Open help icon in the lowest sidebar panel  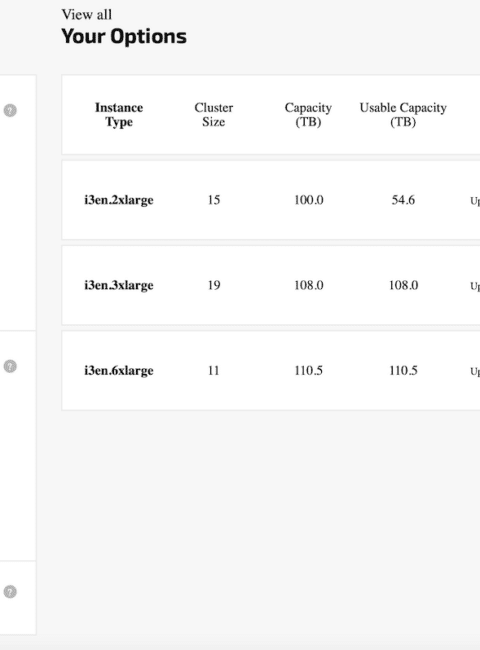pyautogui.click(x=10, y=592)
